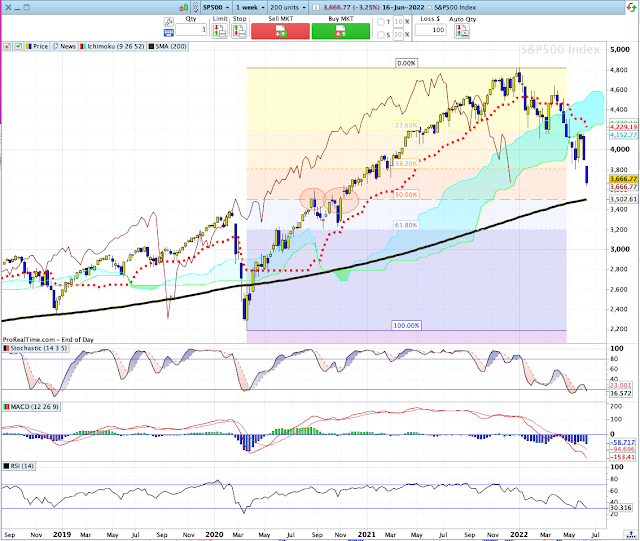
Task: Click the T percentage value field
Action: pyautogui.click(x=398, y=22)
